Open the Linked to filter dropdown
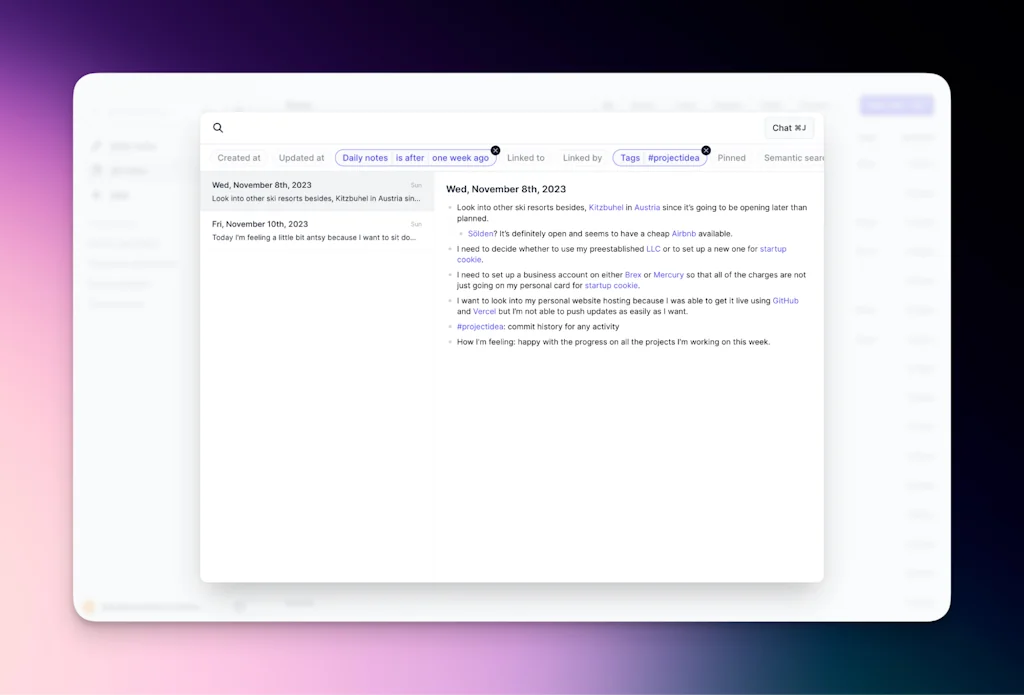 click(x=527, y=157)
